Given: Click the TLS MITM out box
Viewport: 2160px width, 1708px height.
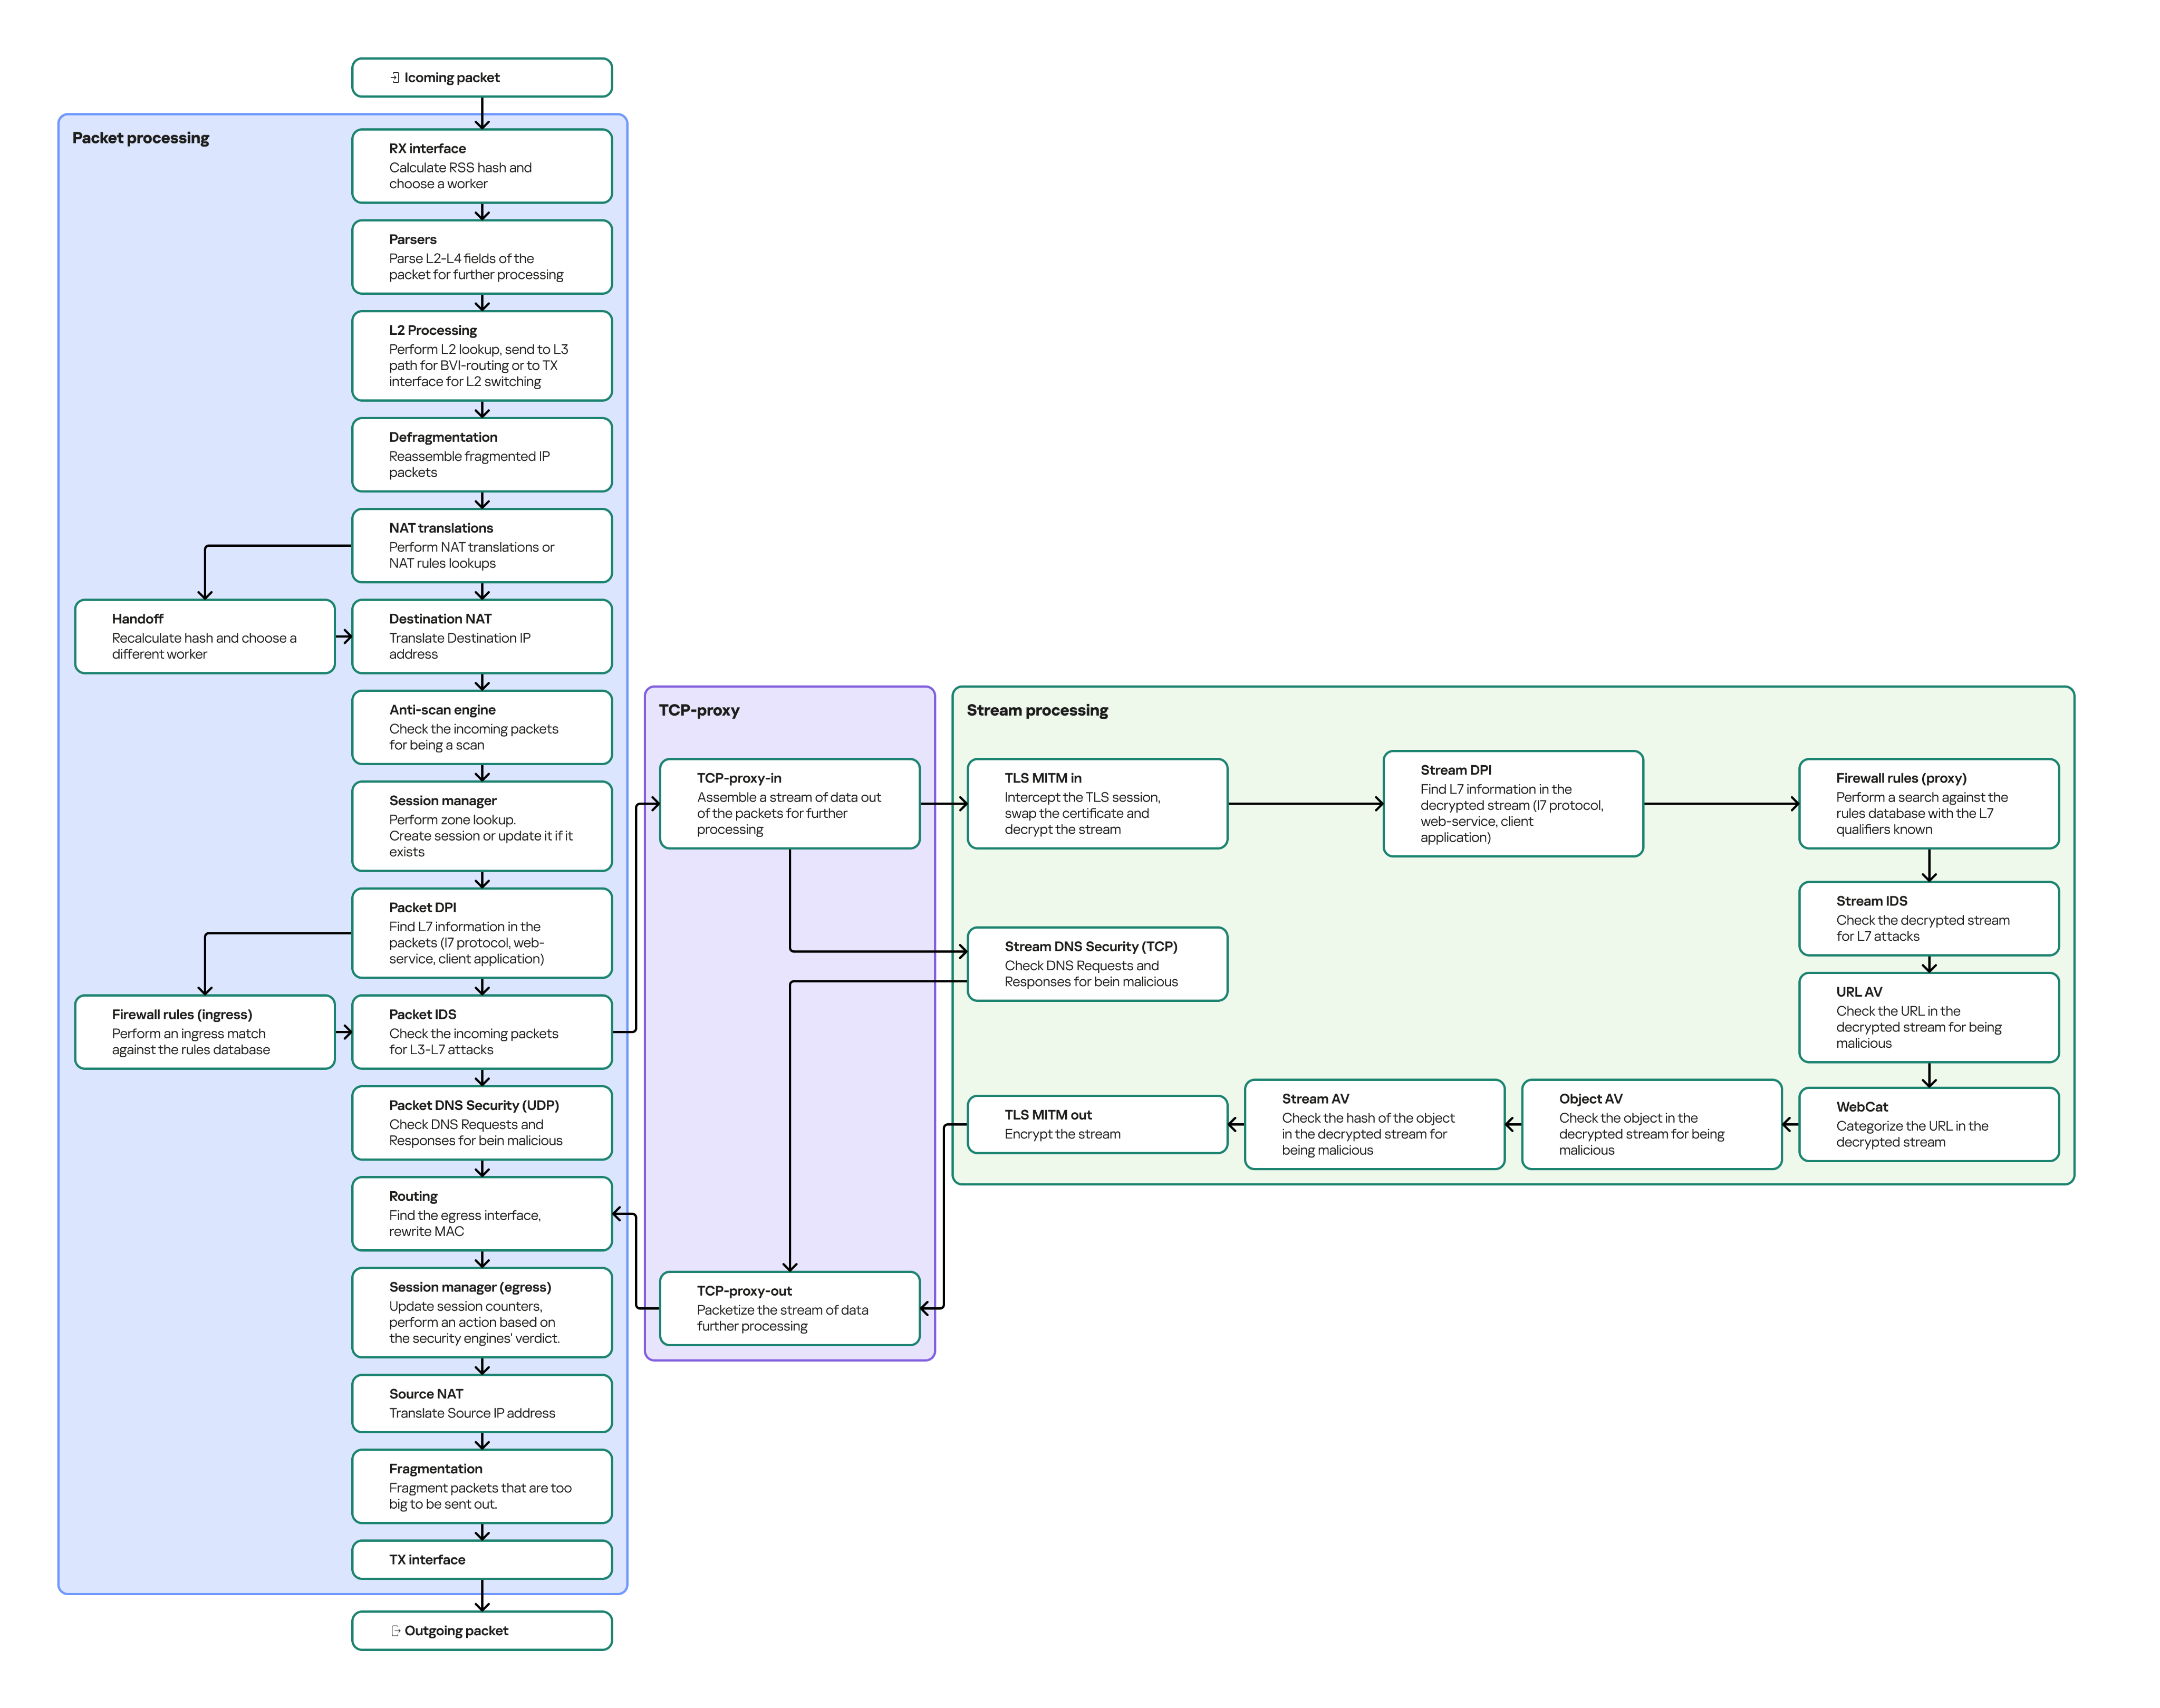Looking at the screenshot, I should pos(1098,1125).
